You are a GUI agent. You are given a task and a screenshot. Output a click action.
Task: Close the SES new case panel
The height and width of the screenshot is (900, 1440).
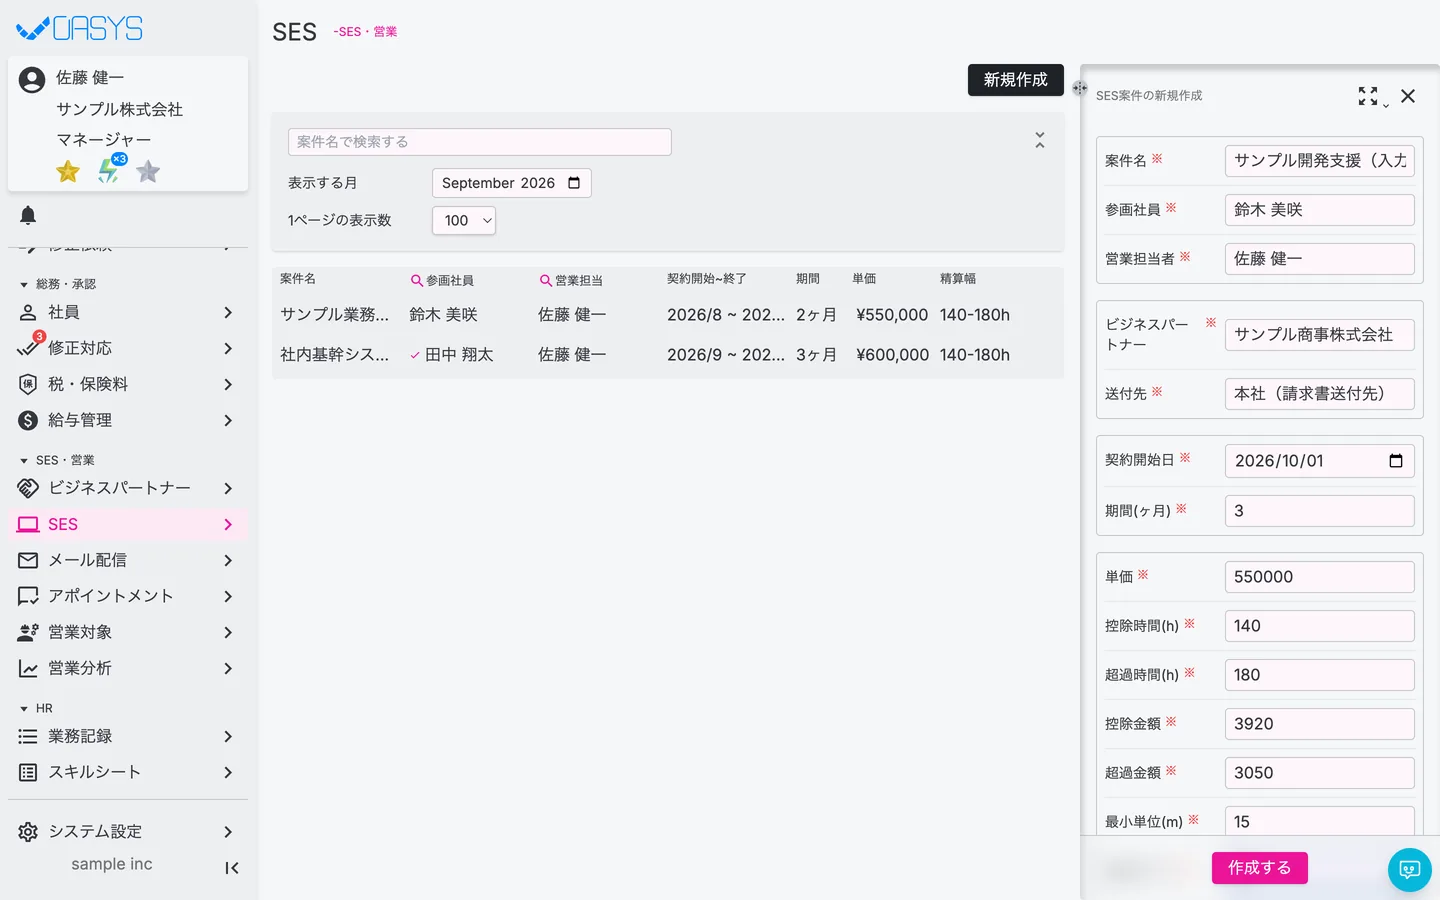coord(1408,96)
